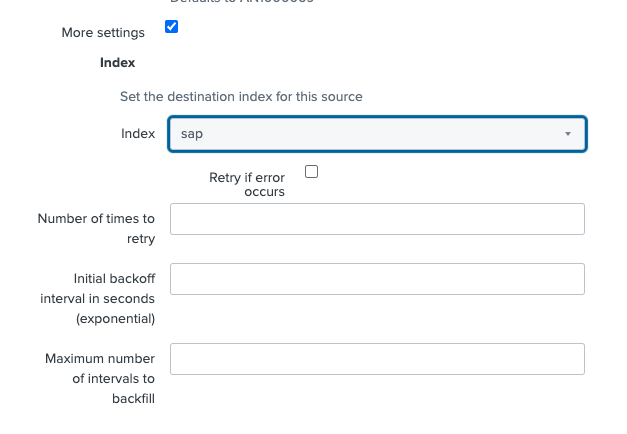This screenshot has height=434, width=627.
Task: Enable the Retry if error occurs checkbox
Action: [311, 172]
